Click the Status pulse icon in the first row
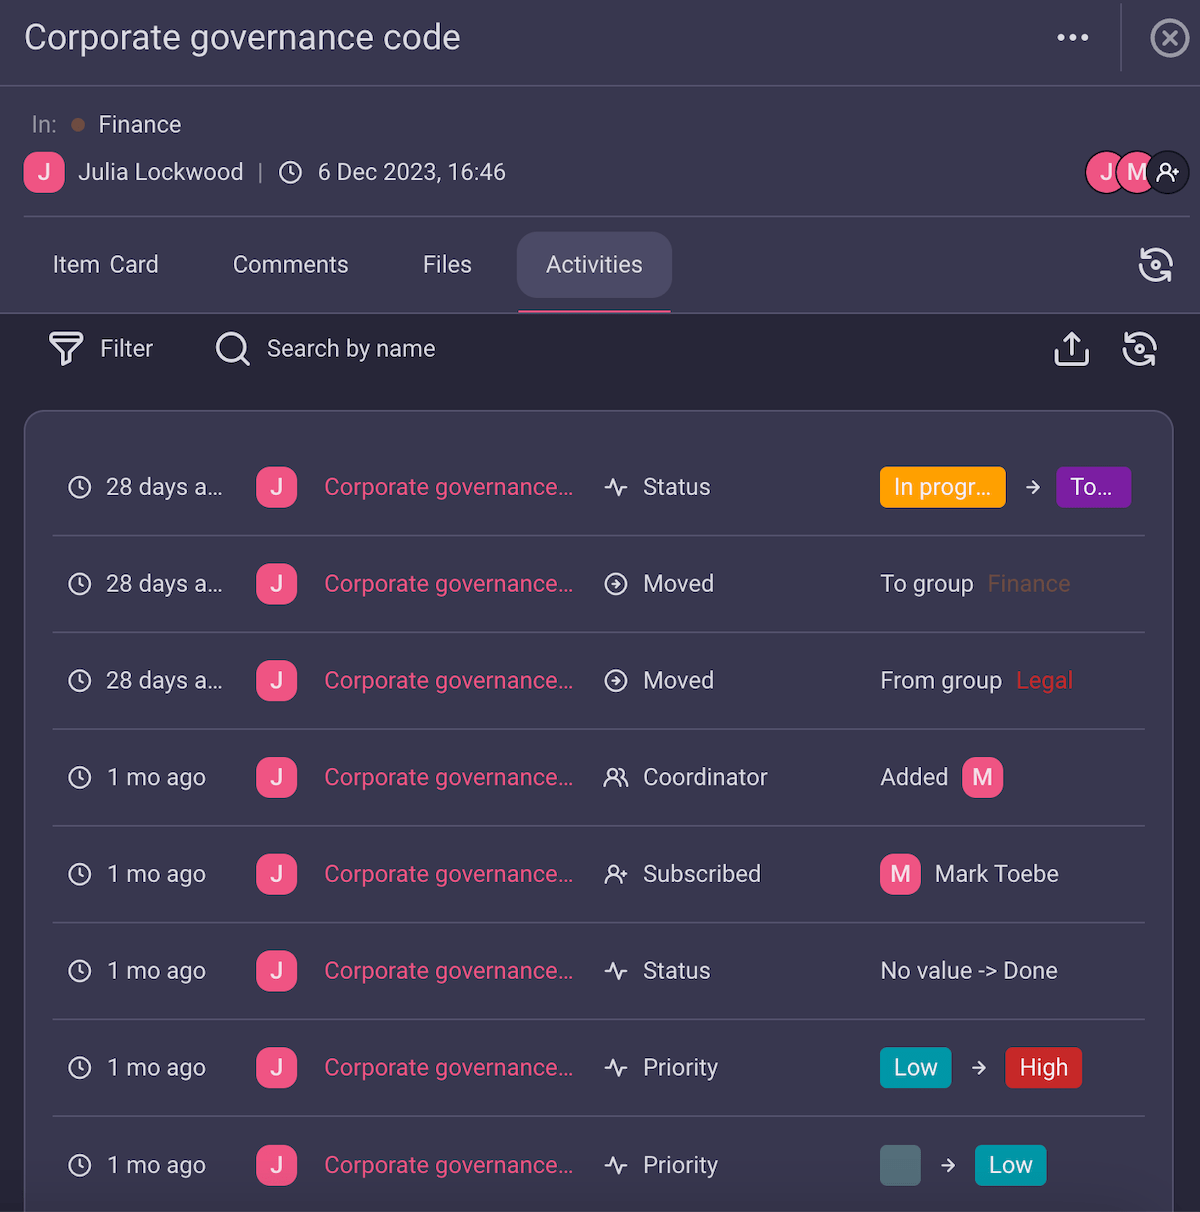Screen dimensions: 1200x1212 click(615, 487)
